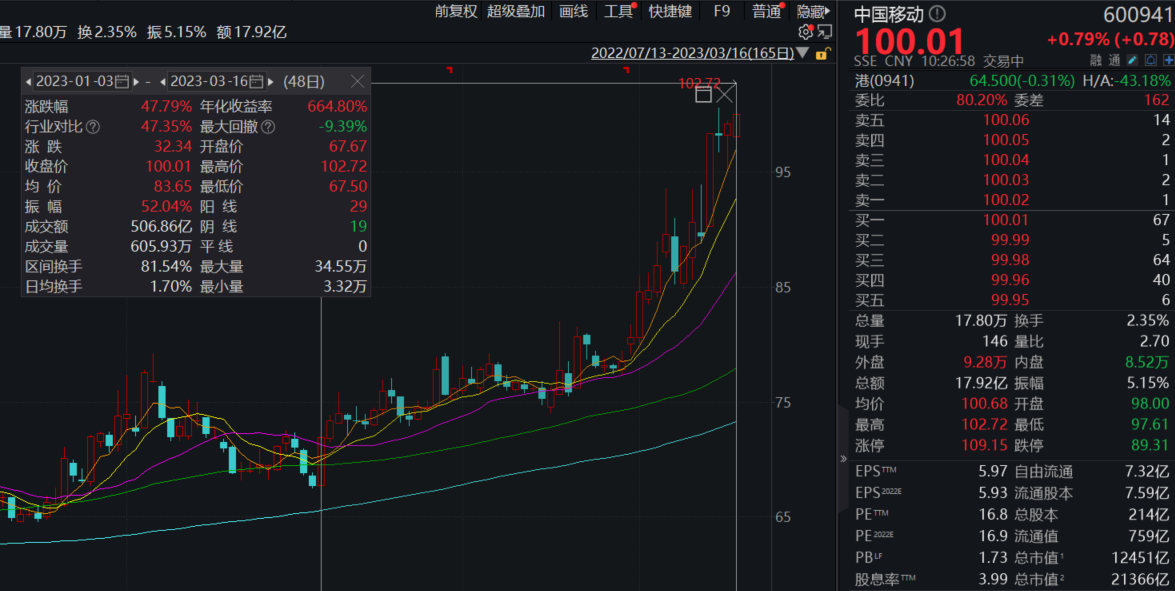Select 卖二 ask price 100.03
Image resolution: width=1175 pixels, height=591 pixels.
(x=1006, y=180)
